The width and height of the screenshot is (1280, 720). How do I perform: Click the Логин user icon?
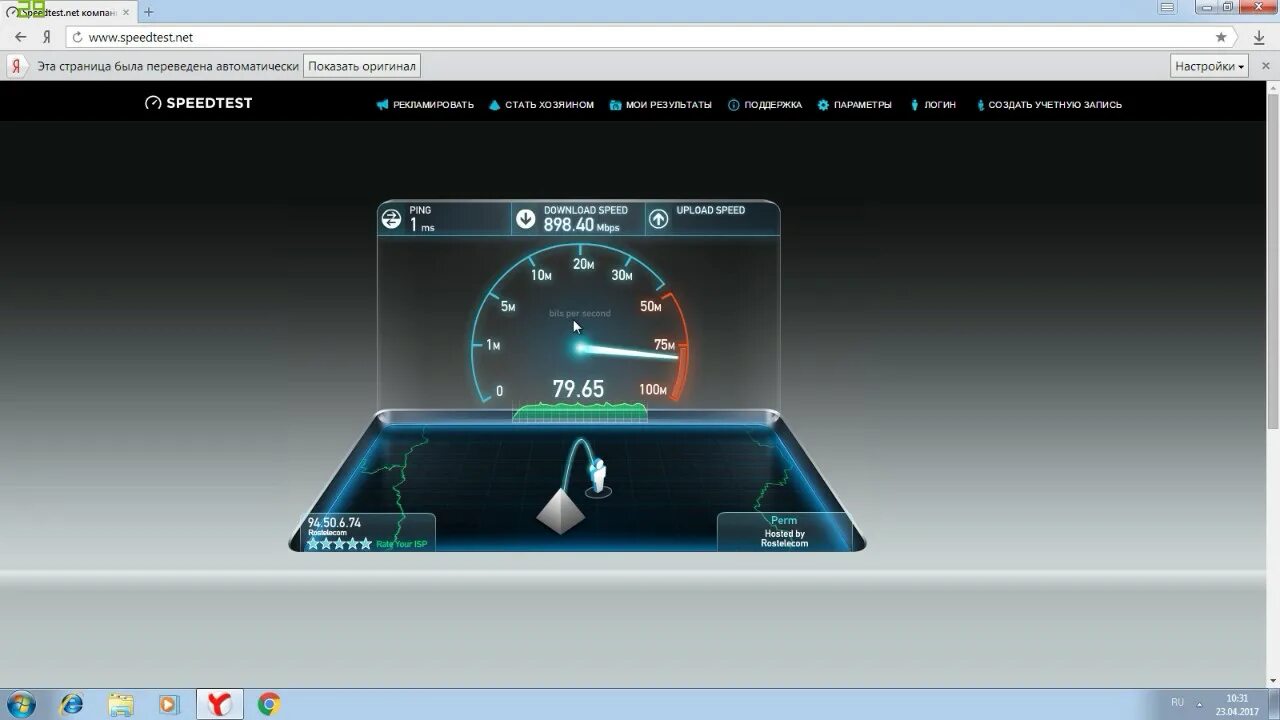coord(915,104)
